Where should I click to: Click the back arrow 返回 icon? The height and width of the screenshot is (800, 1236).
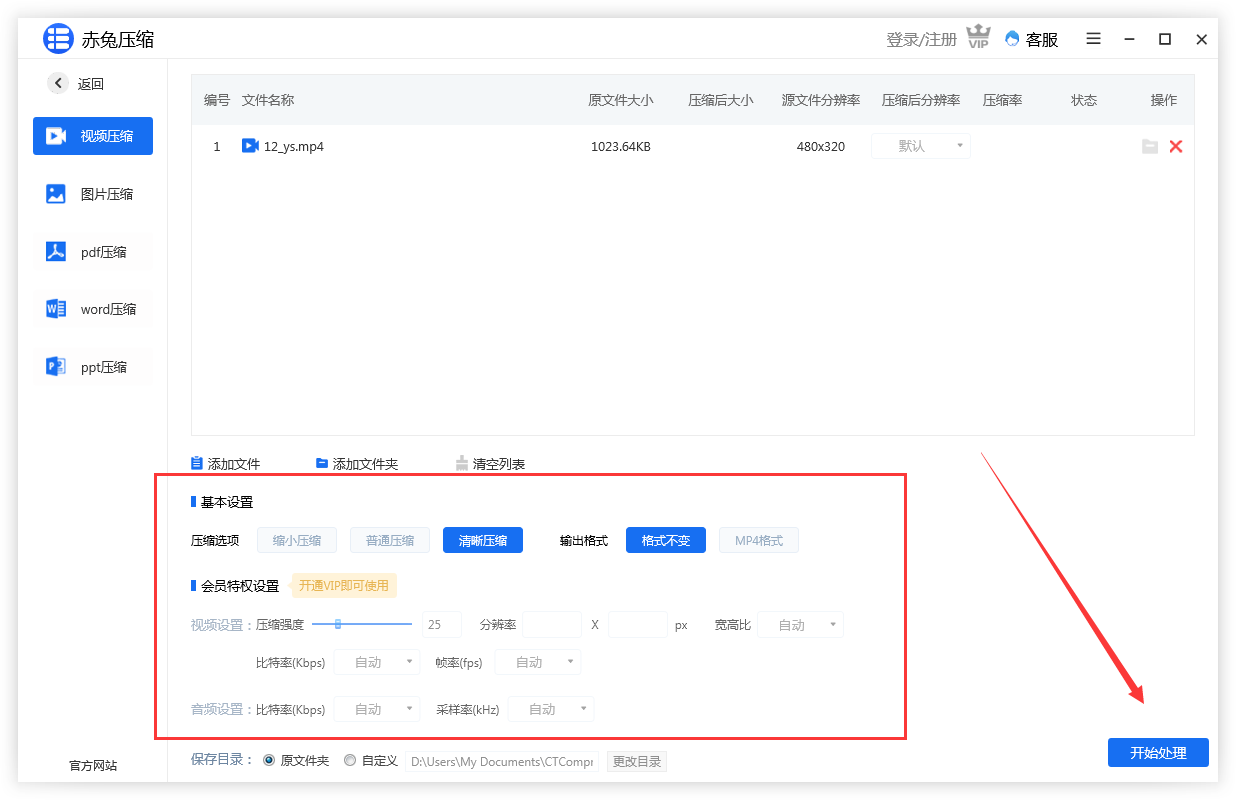[58, 84]
